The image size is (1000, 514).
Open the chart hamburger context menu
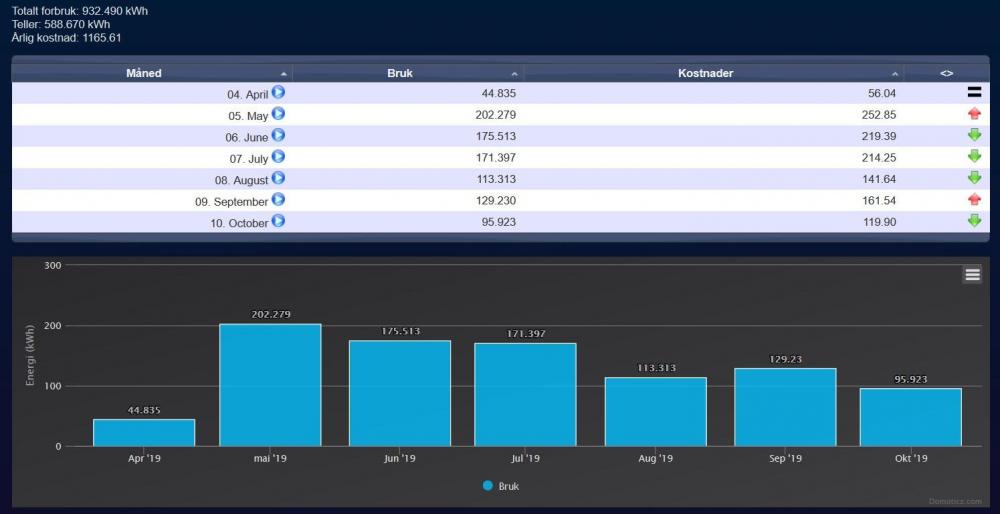pos(972,275)
